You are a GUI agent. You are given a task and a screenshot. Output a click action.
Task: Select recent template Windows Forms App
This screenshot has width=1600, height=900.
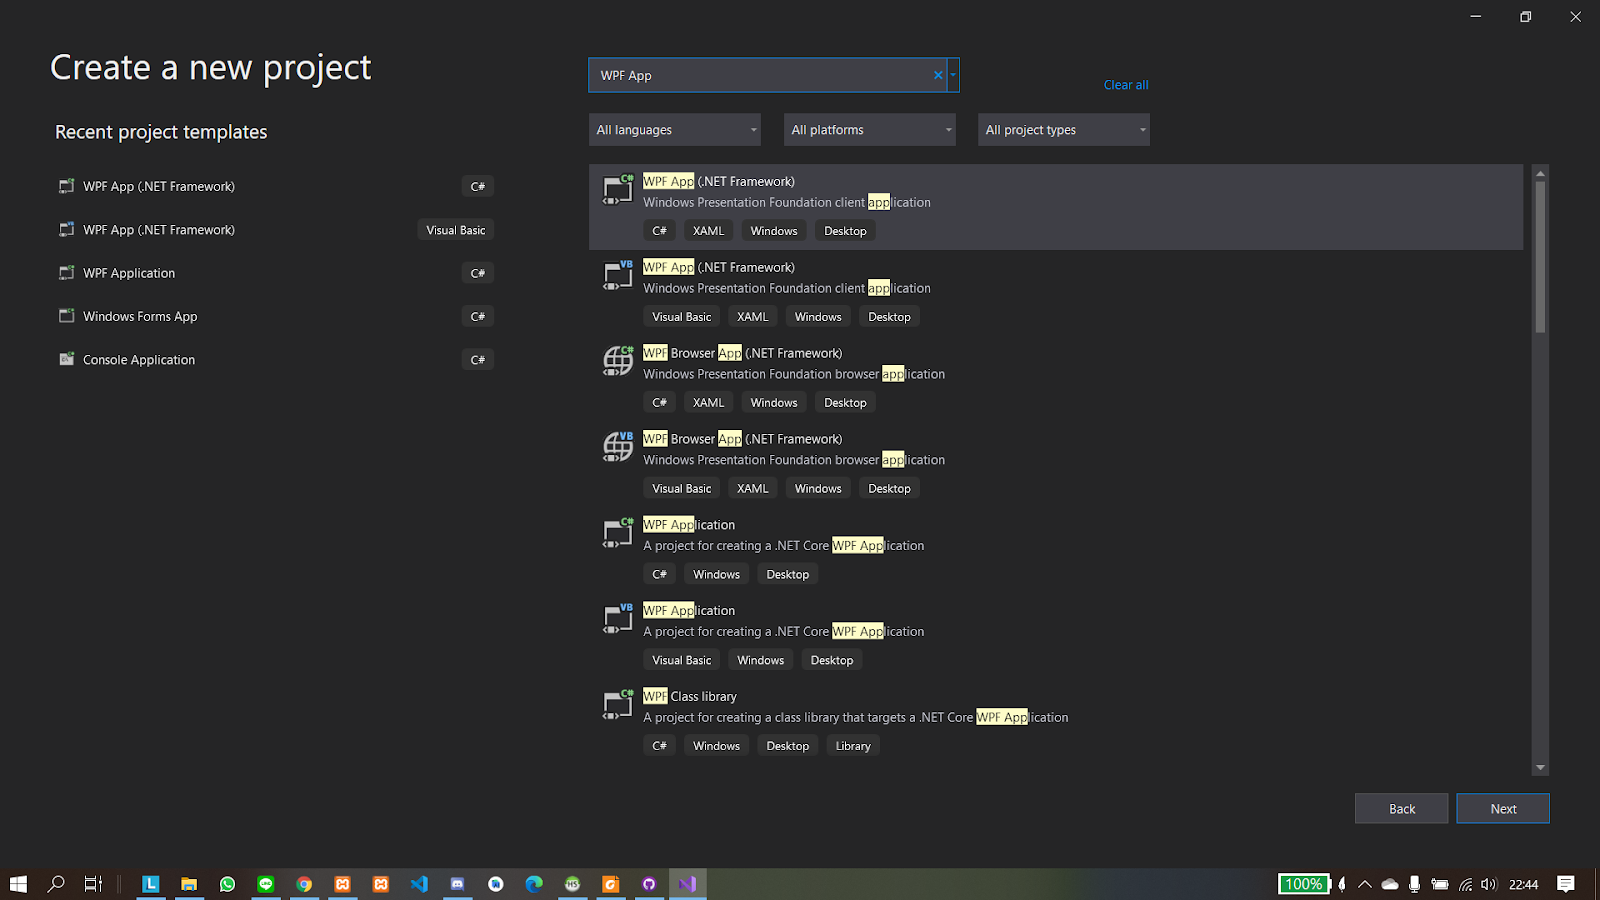click(x=275, y=316)
